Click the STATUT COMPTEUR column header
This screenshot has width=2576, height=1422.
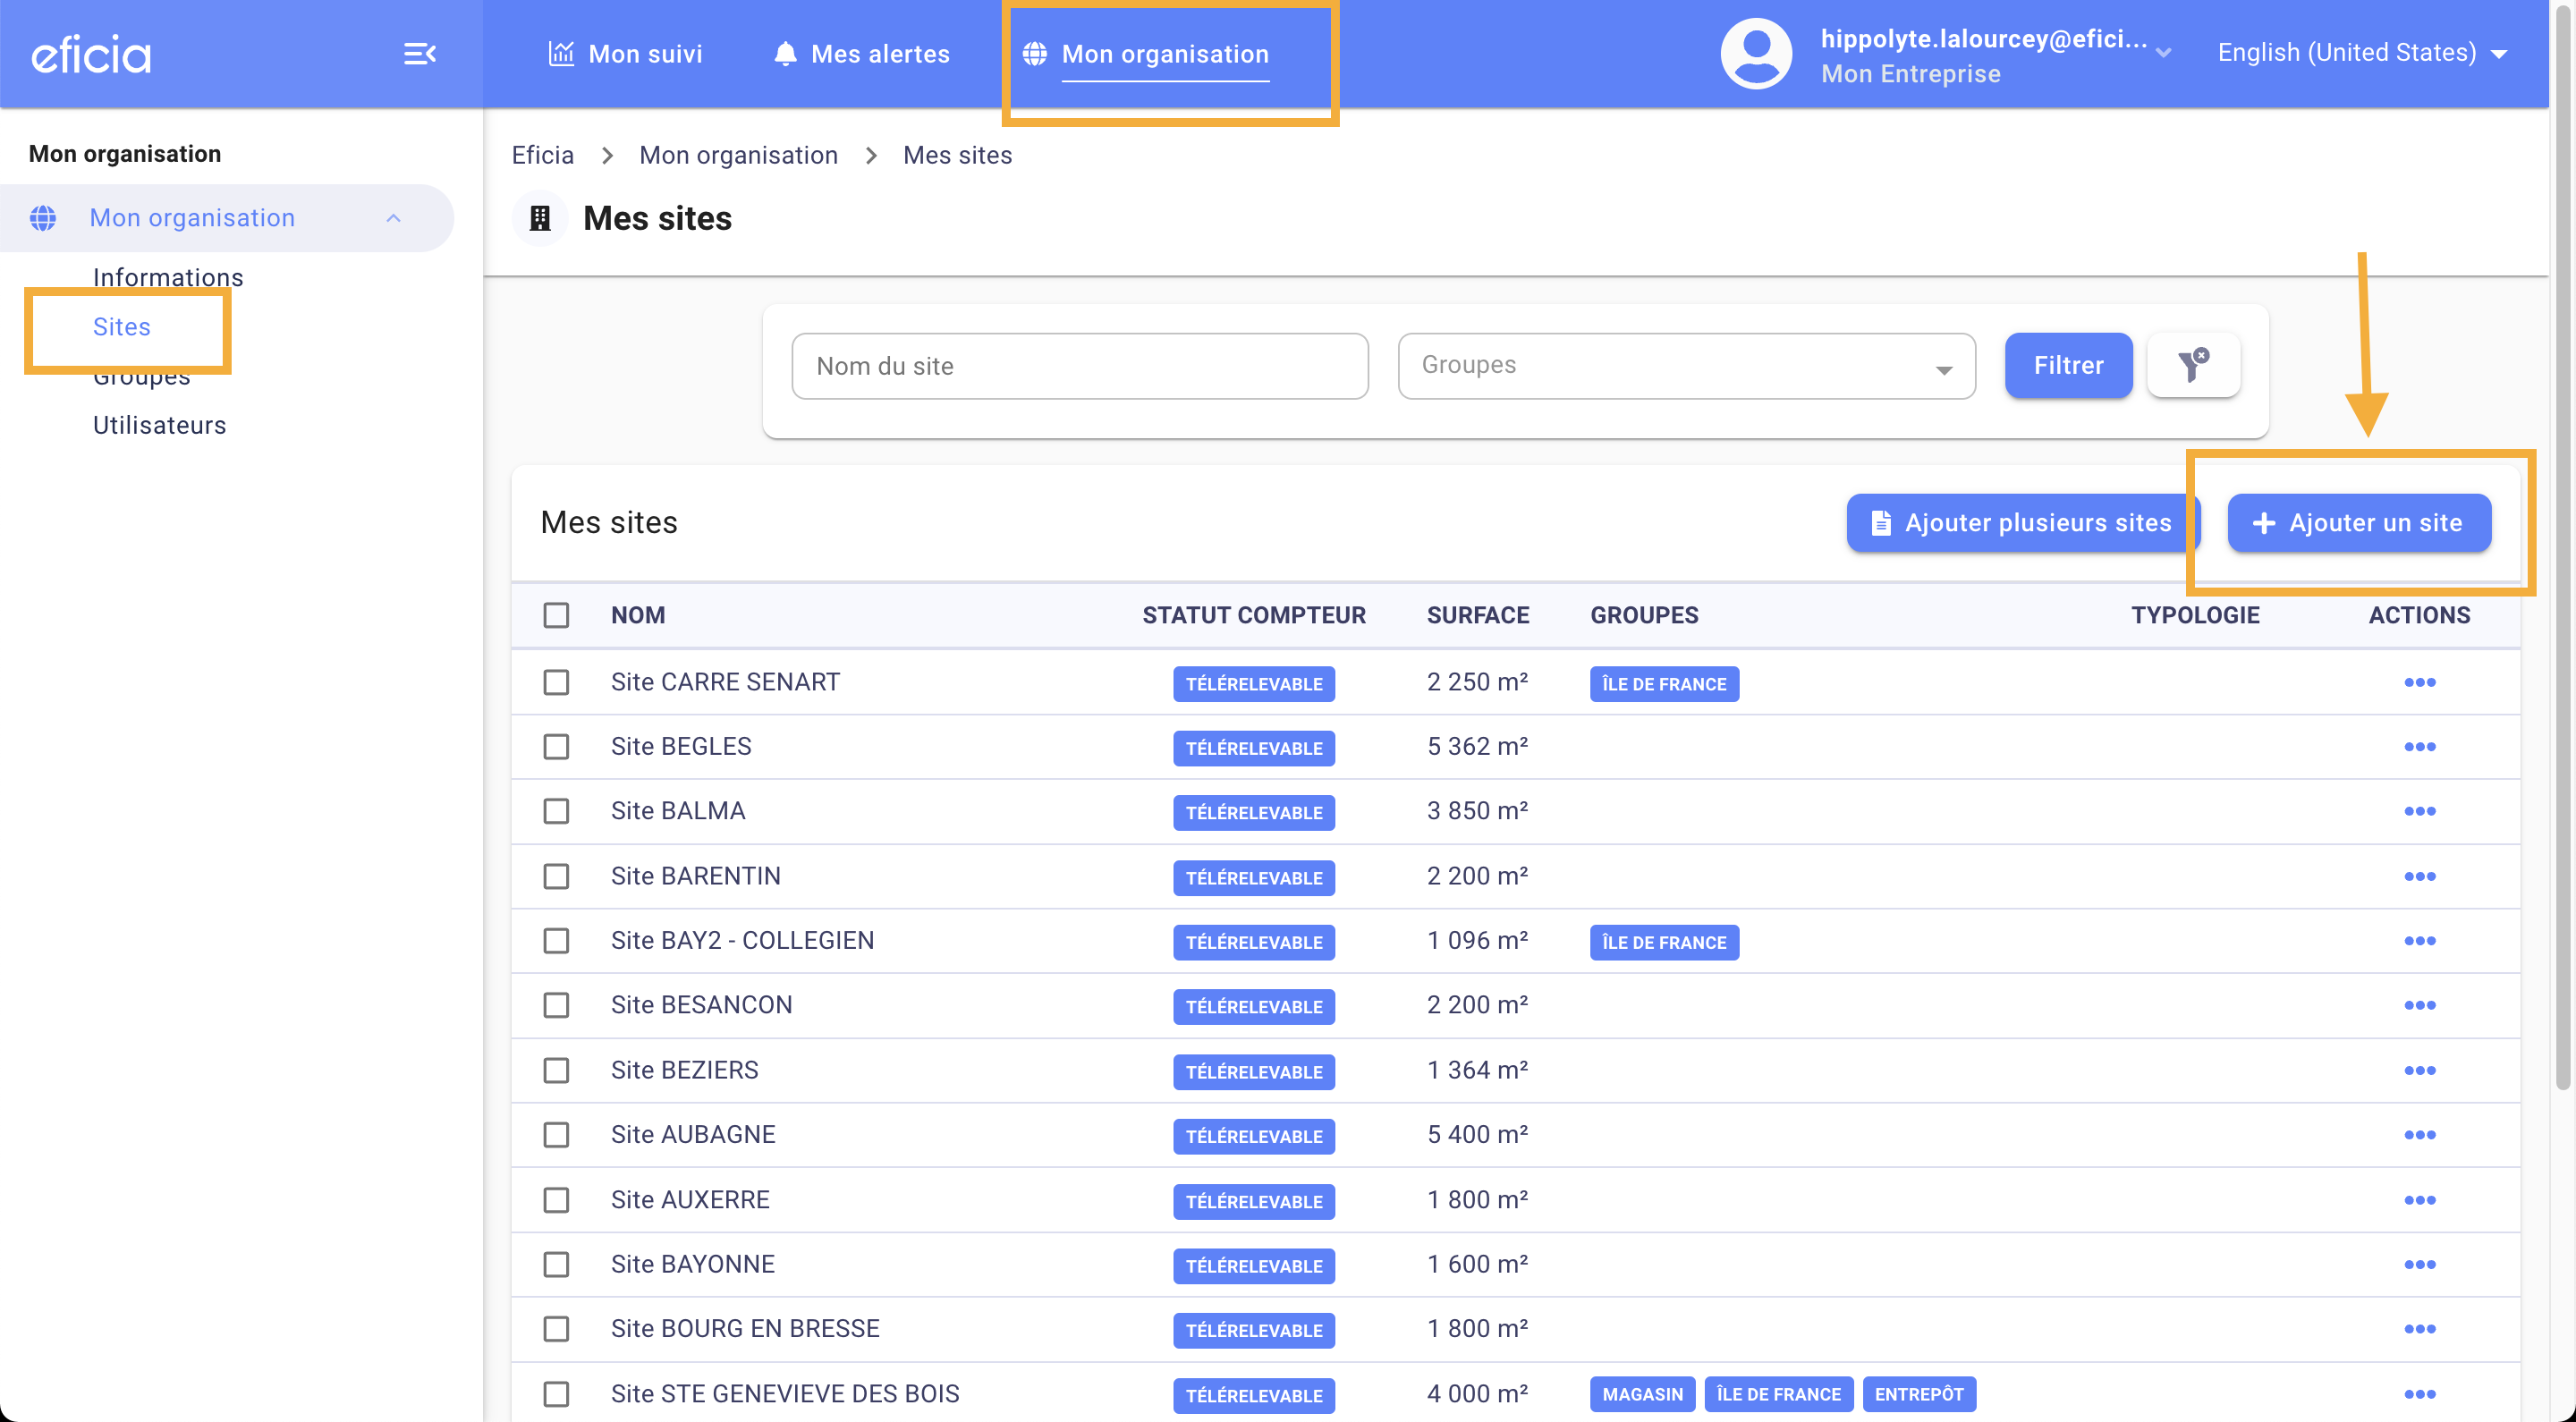(1254, 615)
